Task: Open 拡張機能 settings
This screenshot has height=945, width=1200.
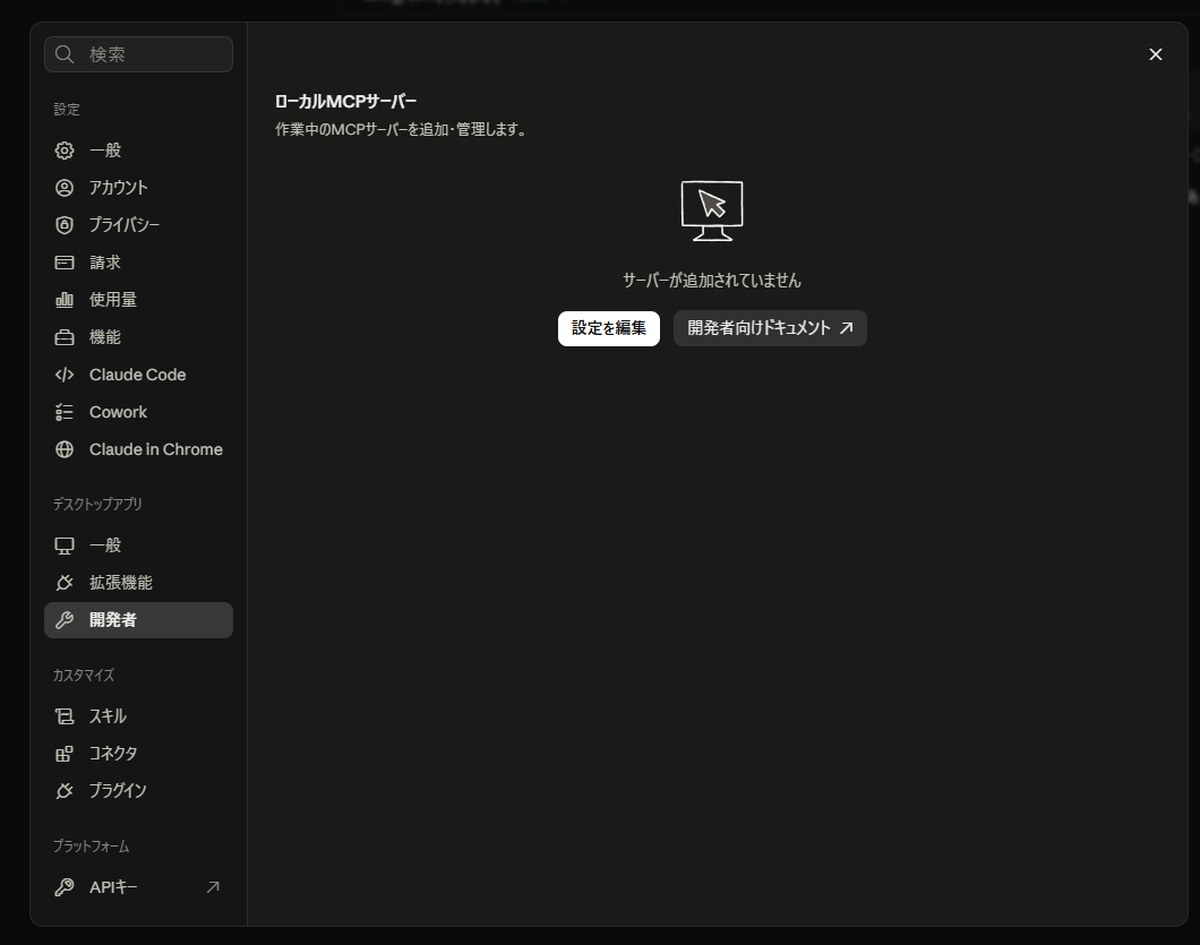Action: tap(138, 582)
